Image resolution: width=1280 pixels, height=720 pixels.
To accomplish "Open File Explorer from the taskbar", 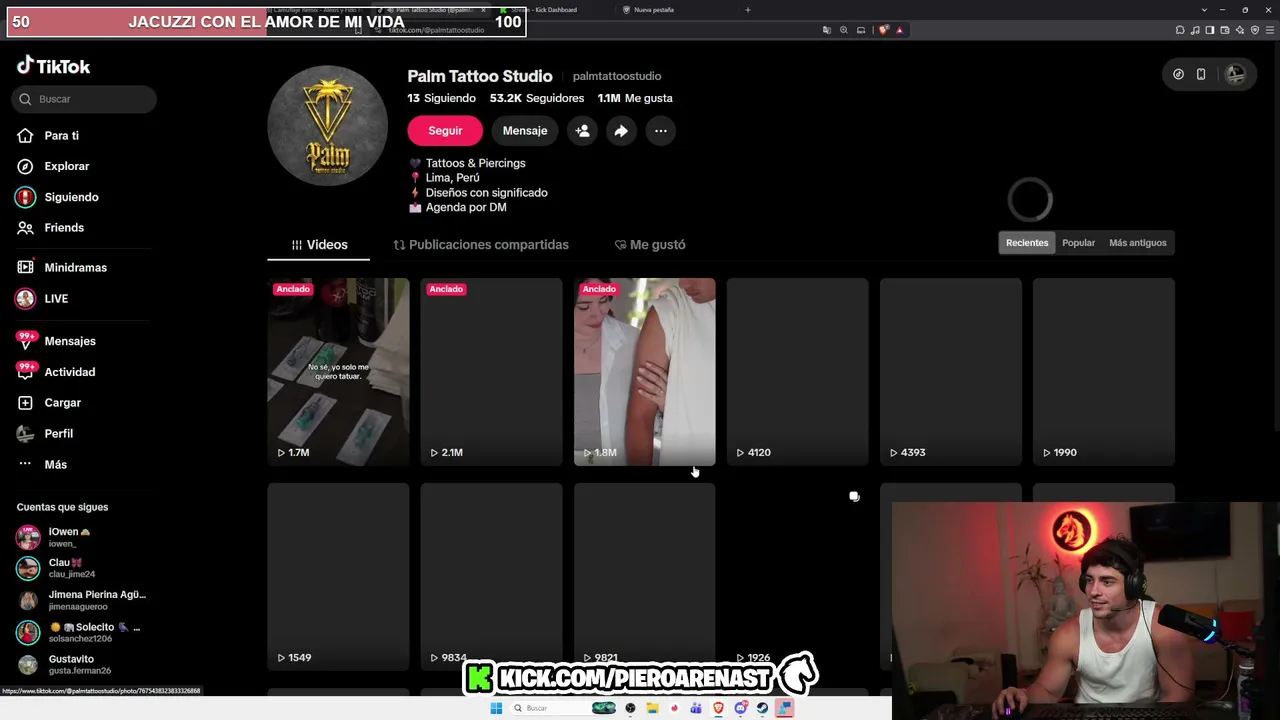I will [652, 708].
